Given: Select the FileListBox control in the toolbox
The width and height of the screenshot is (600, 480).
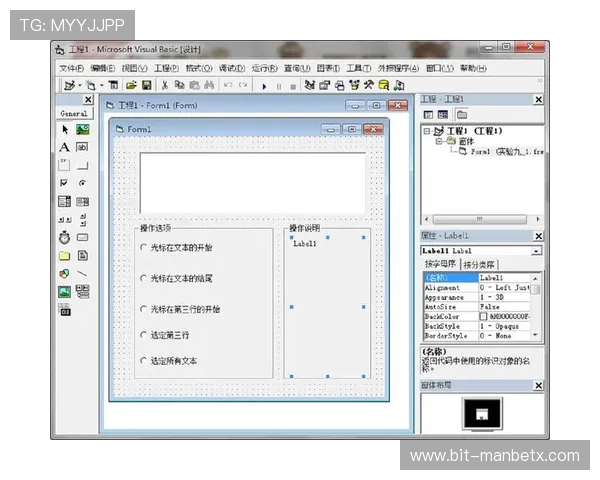Looking at the screenshot, I should 83,255.
